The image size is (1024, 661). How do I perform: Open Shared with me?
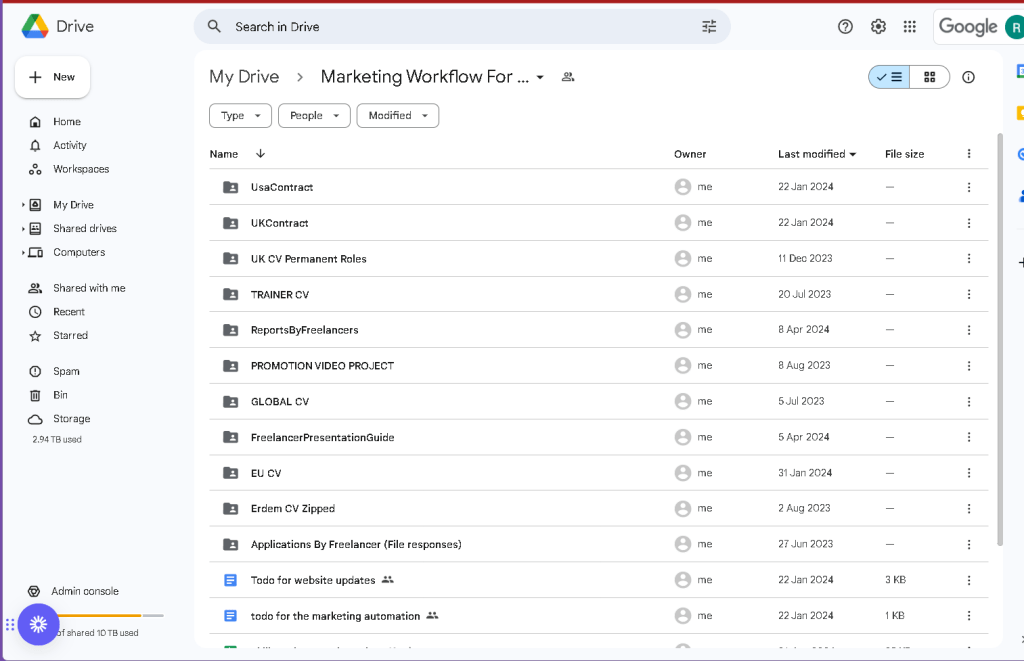89,288
